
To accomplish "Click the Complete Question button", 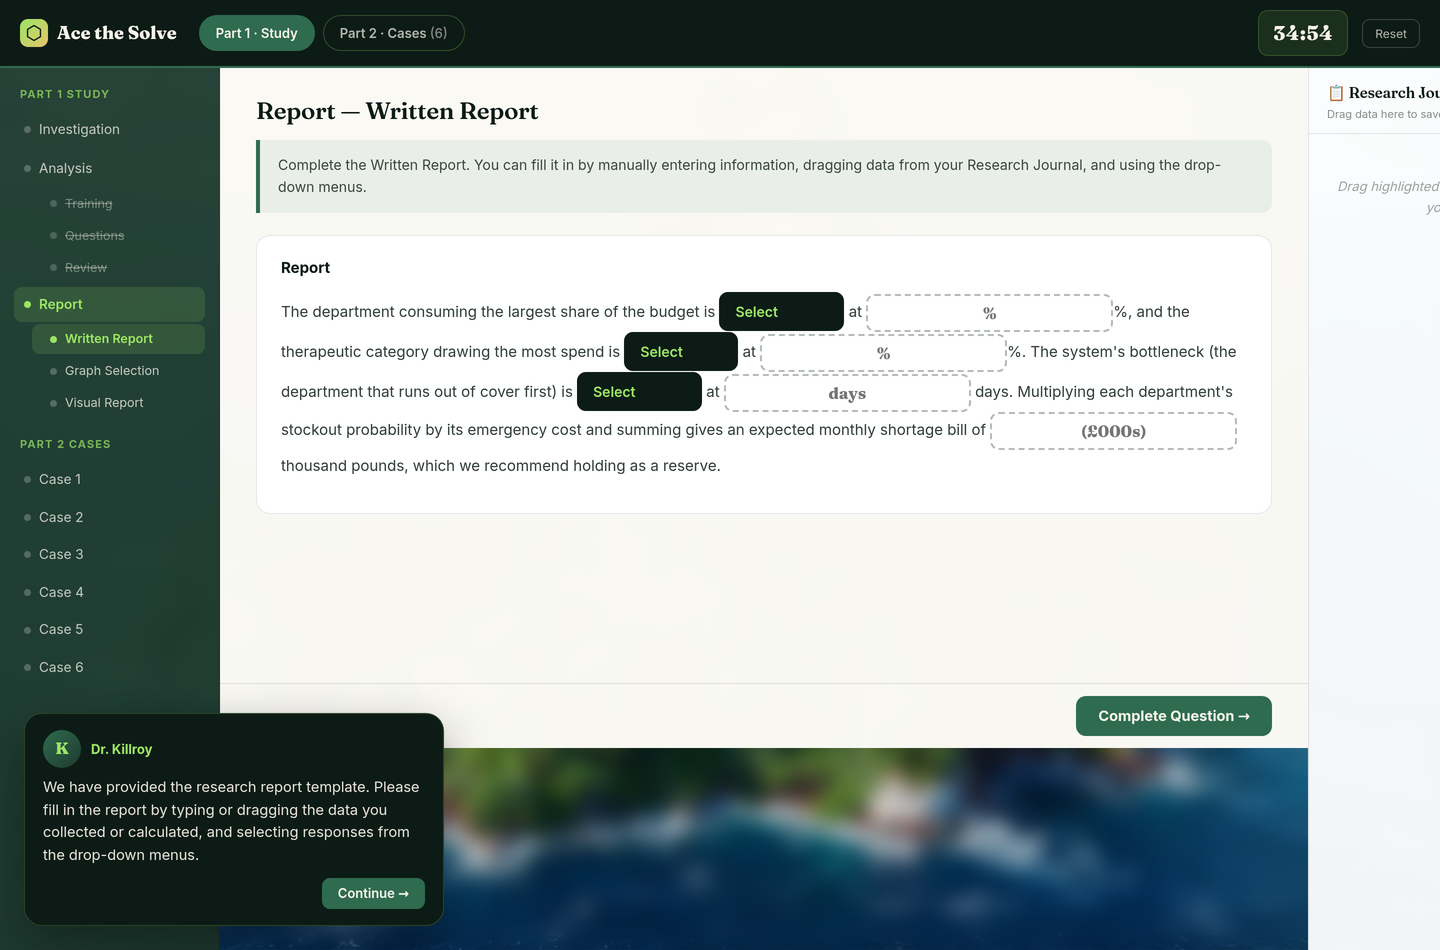I will pyautogui.click(x=1173, y=716).
